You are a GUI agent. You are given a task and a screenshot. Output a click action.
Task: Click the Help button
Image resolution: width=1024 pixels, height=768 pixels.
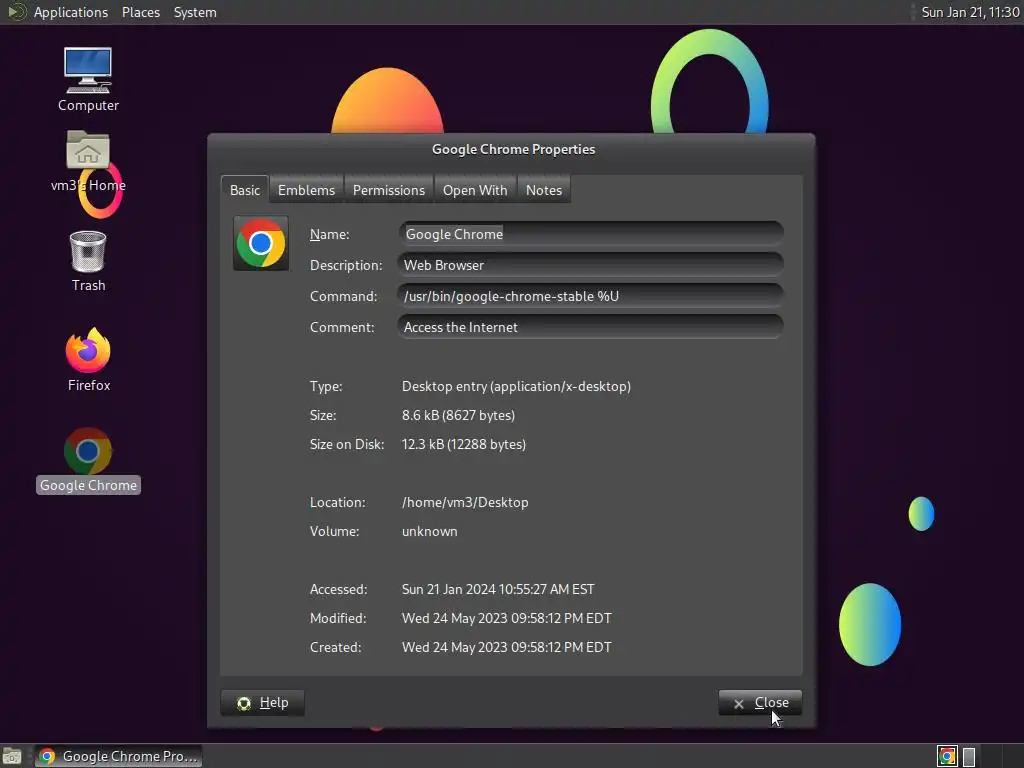point(263,703)
